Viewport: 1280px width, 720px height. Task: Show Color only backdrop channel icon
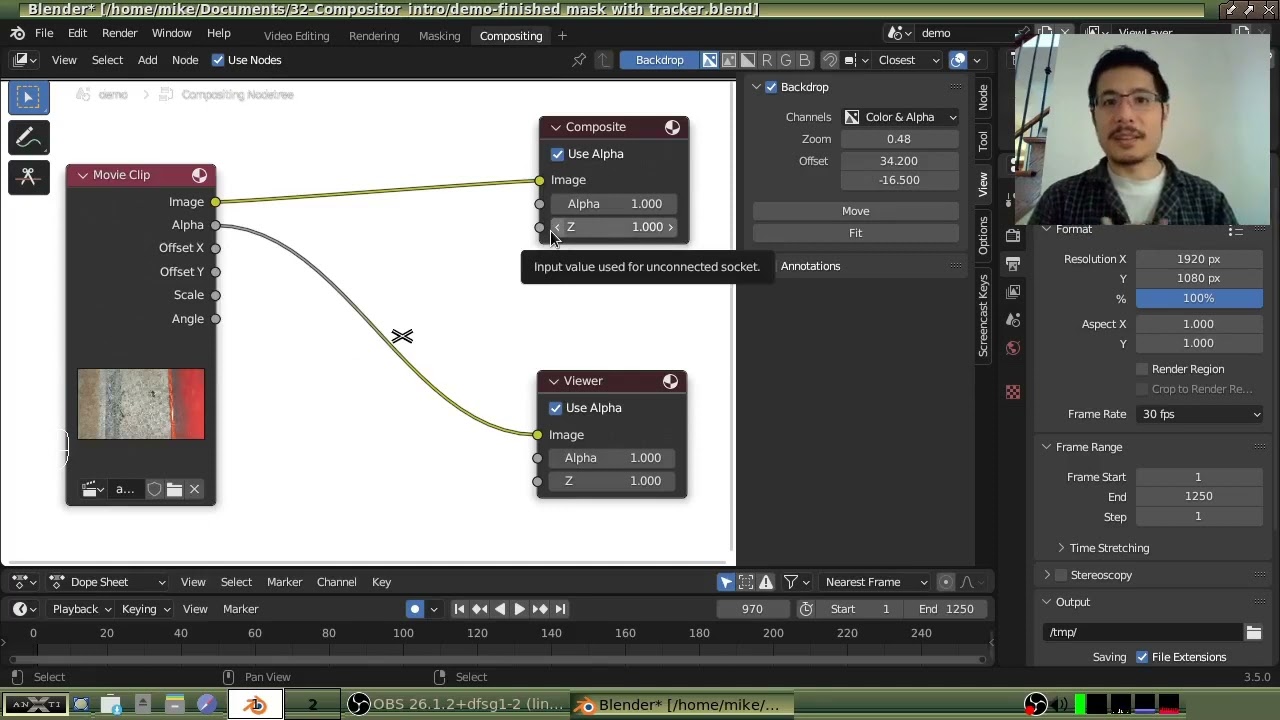point(729,60)
